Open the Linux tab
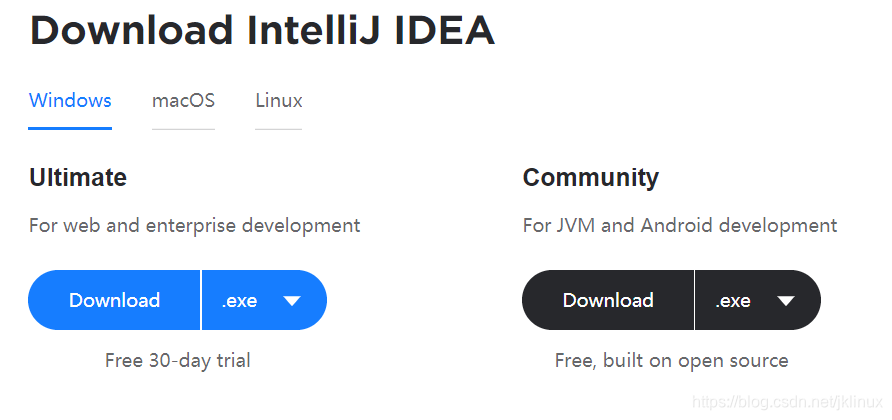 point(279,101)
